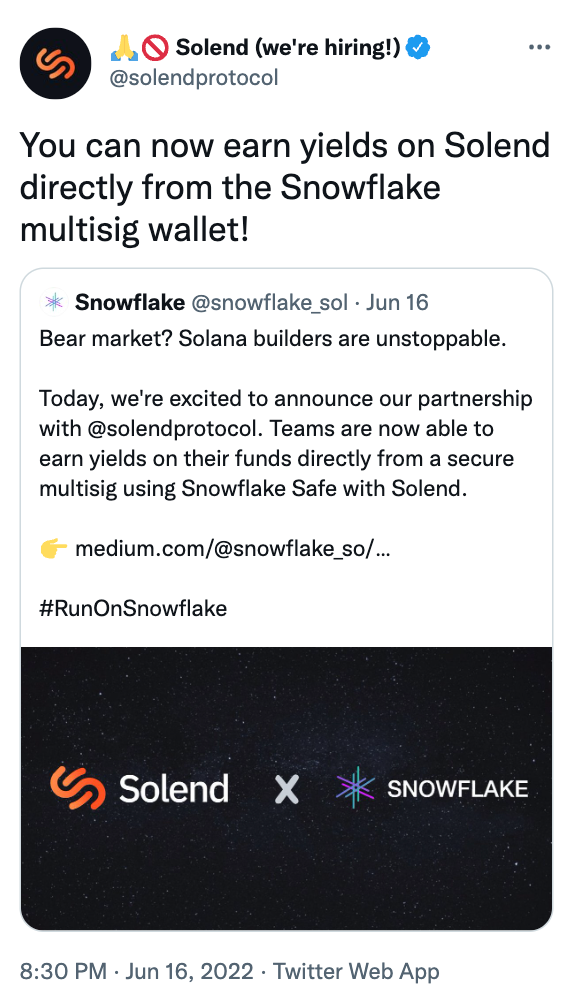Image resolution: width=576 pixels, height=1006 pixels.
Task: Open the Solend X Snowflake banner image
Action: [287, 789]
